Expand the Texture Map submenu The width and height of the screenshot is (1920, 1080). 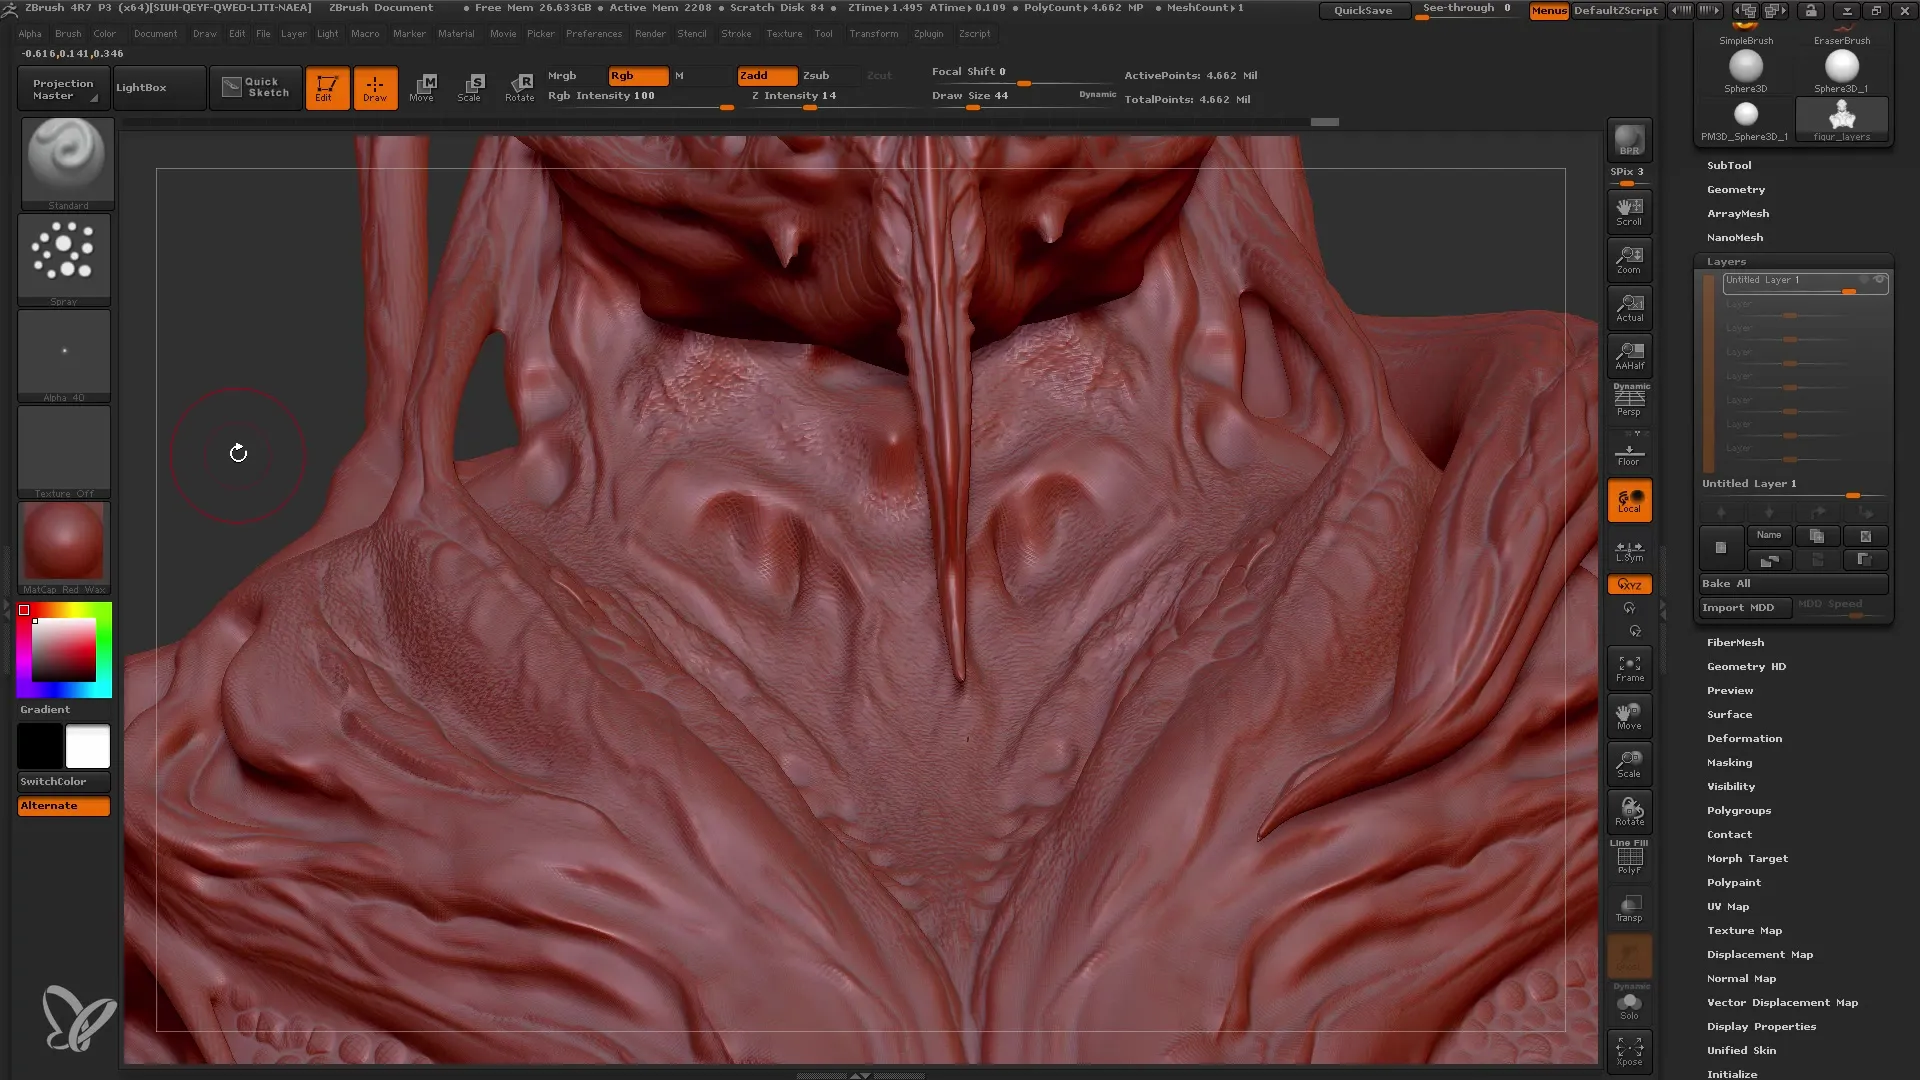point(1743,930)
